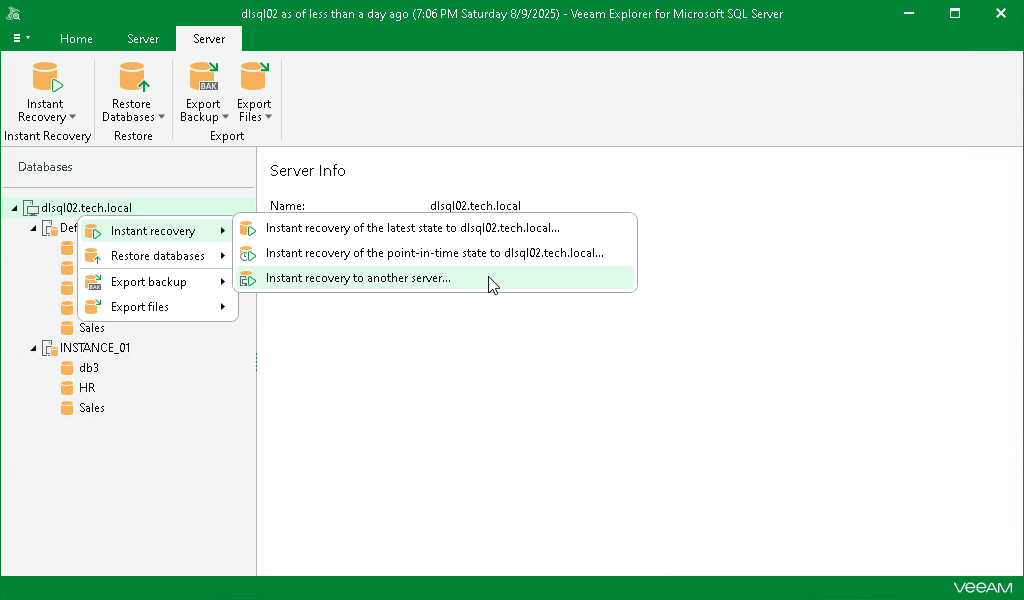The image size is (1024, 600).
Task: Collapse the INSTANCE_01 tree node
Action: click(34, 347)
